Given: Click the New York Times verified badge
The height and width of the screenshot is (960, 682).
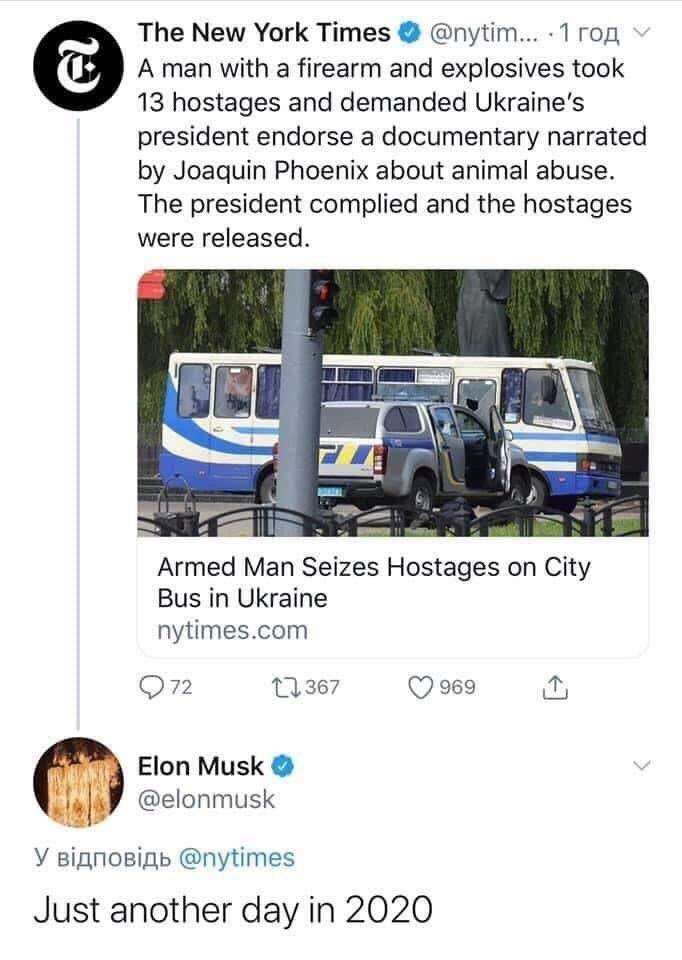Looking at the screenshot, I should click(408, 33).
